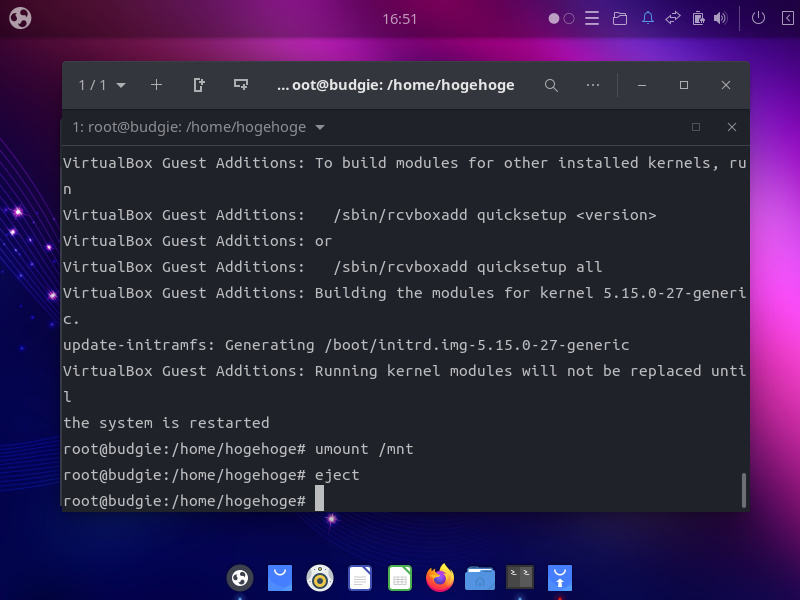The image size is (800, 600).
Task: Close the terminal window
Action: (726, 85)
